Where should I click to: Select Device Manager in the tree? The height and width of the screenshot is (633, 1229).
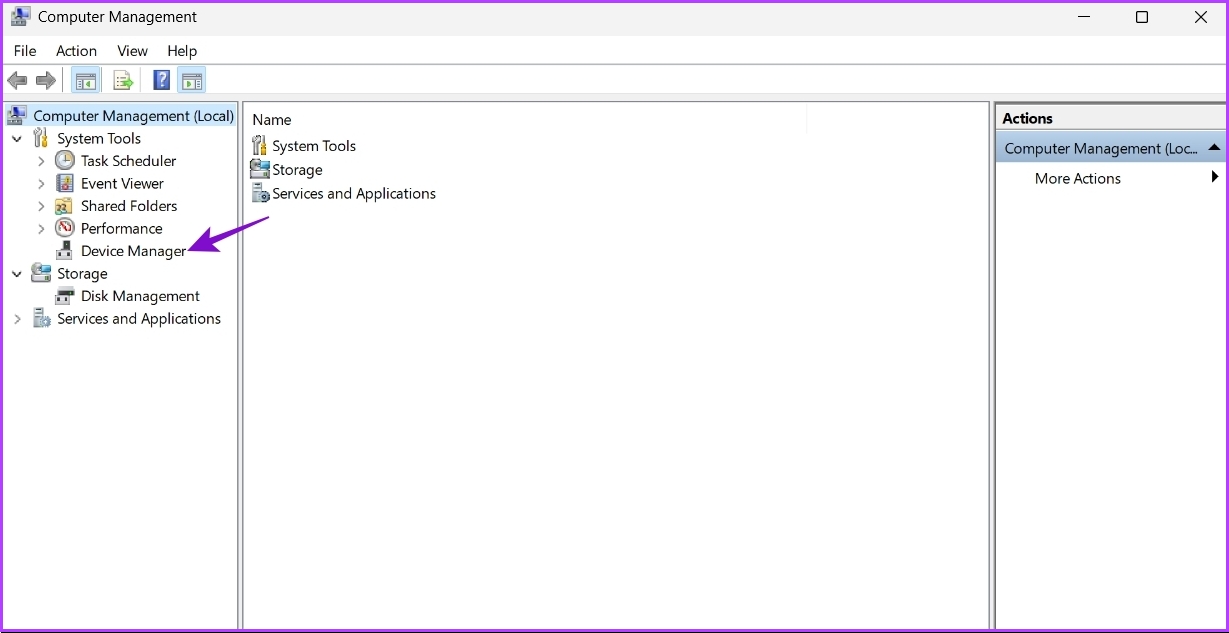coord(133,251)
